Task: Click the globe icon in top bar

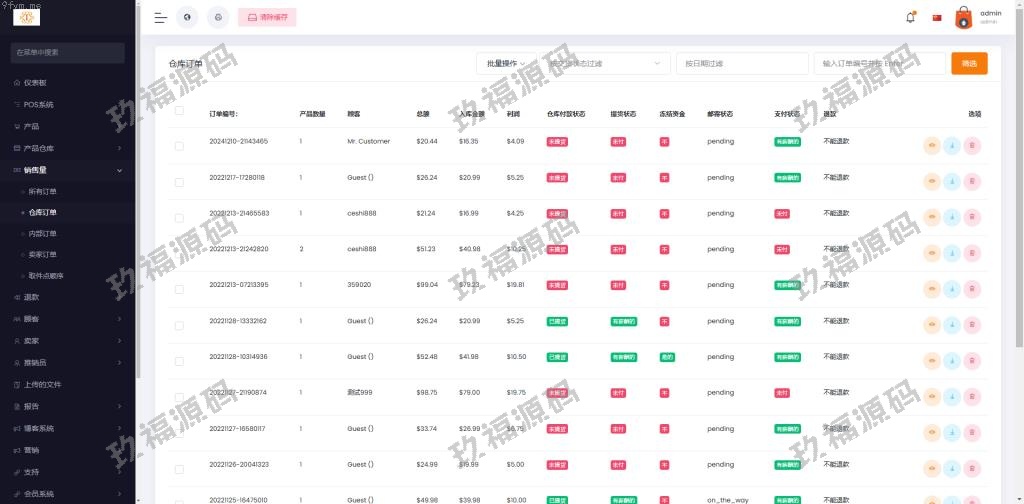Action: pyautogui.click(x=187, y=18)
